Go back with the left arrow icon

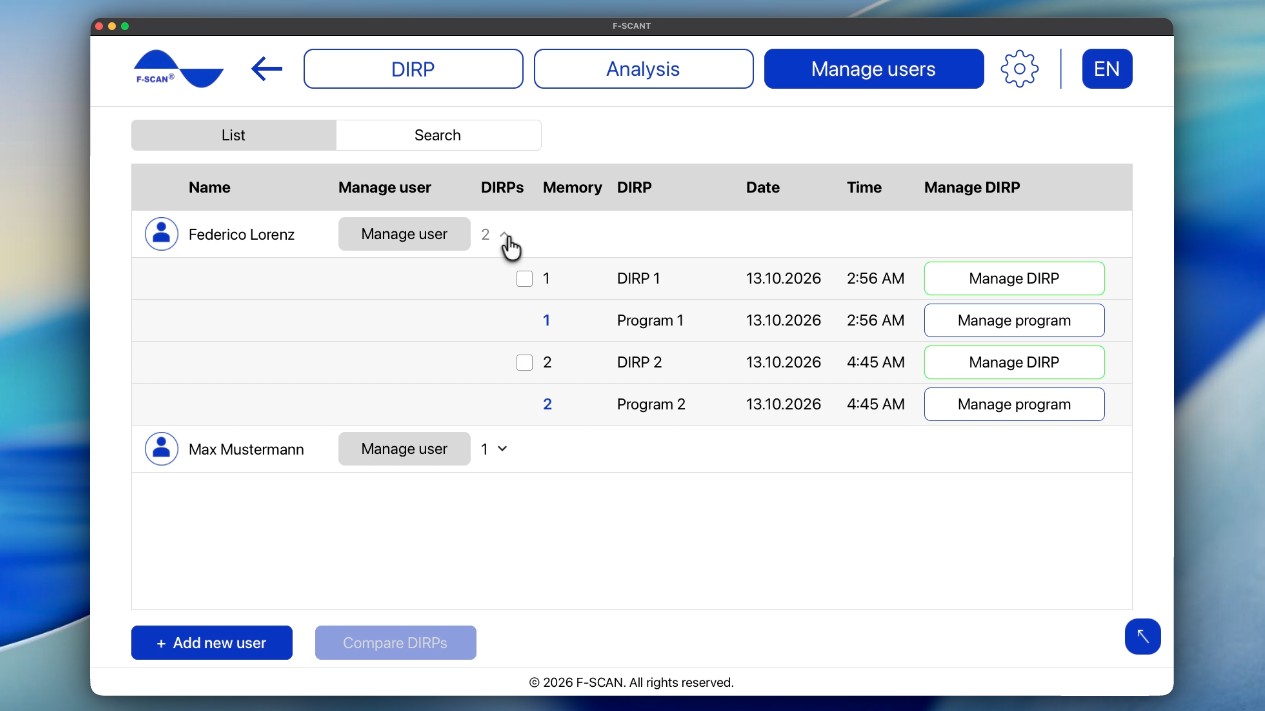coord(266,69)
